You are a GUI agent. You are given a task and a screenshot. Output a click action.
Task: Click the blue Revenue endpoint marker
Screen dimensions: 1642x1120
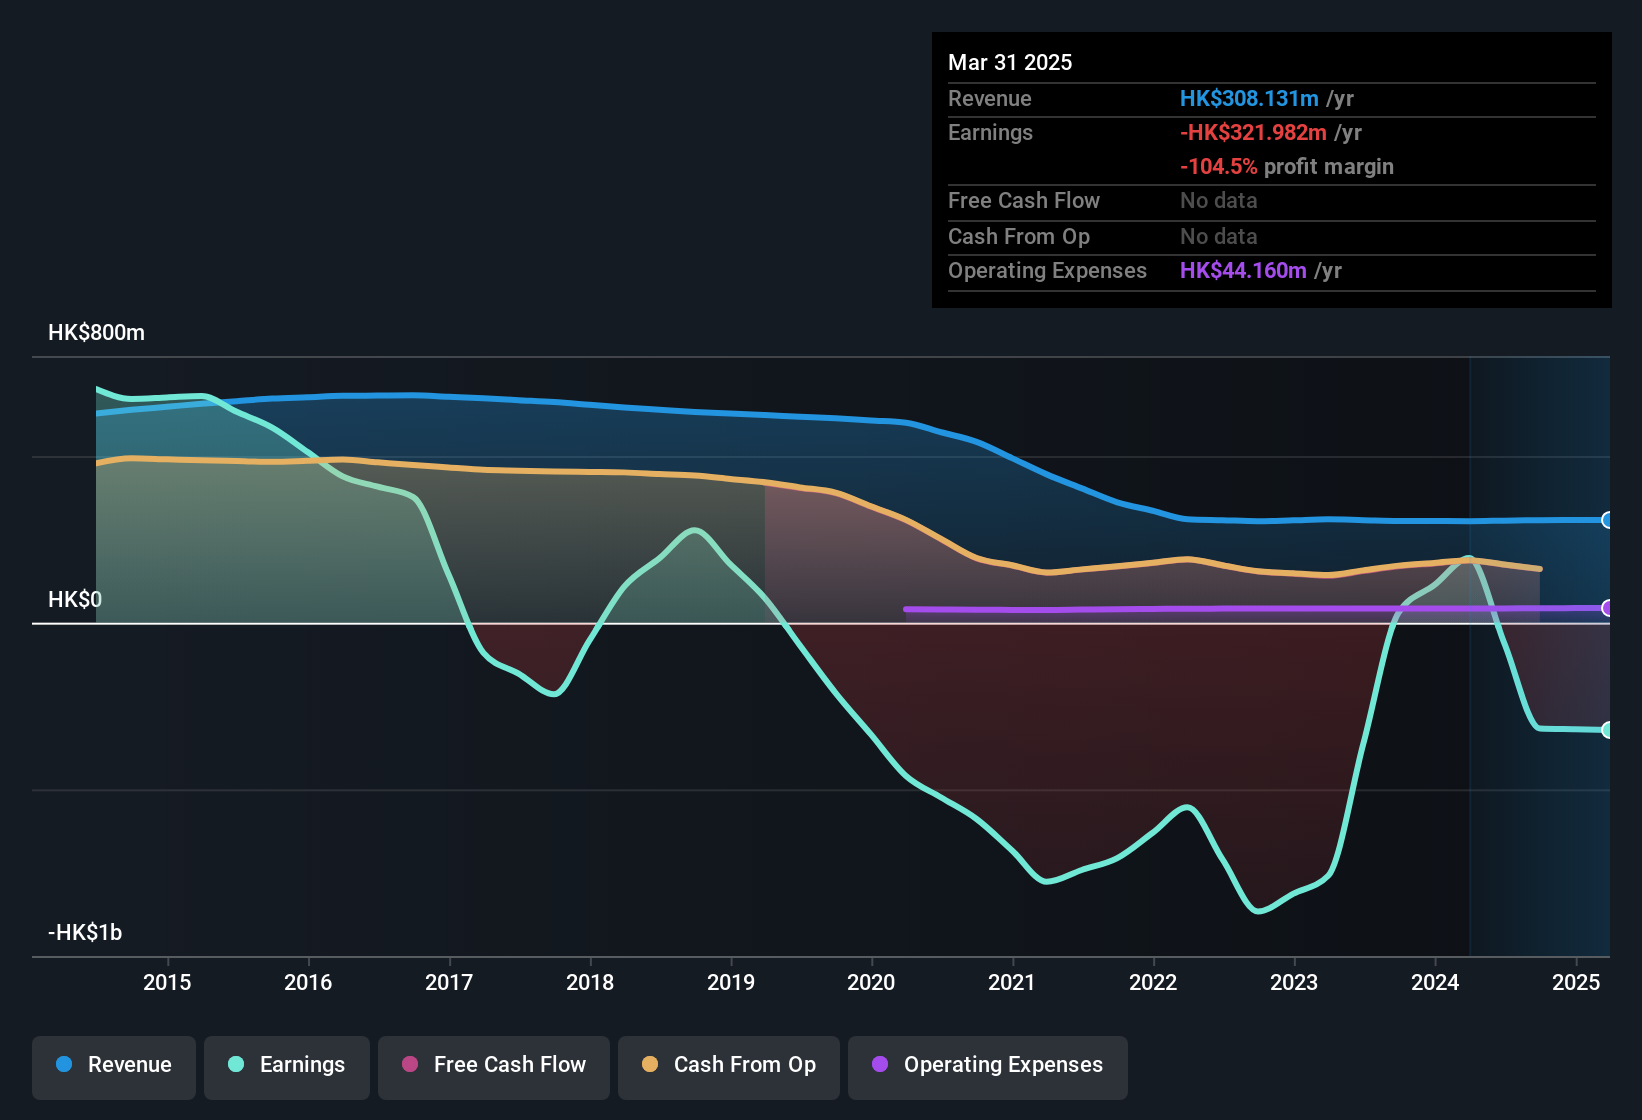[x=1608, y=520]
